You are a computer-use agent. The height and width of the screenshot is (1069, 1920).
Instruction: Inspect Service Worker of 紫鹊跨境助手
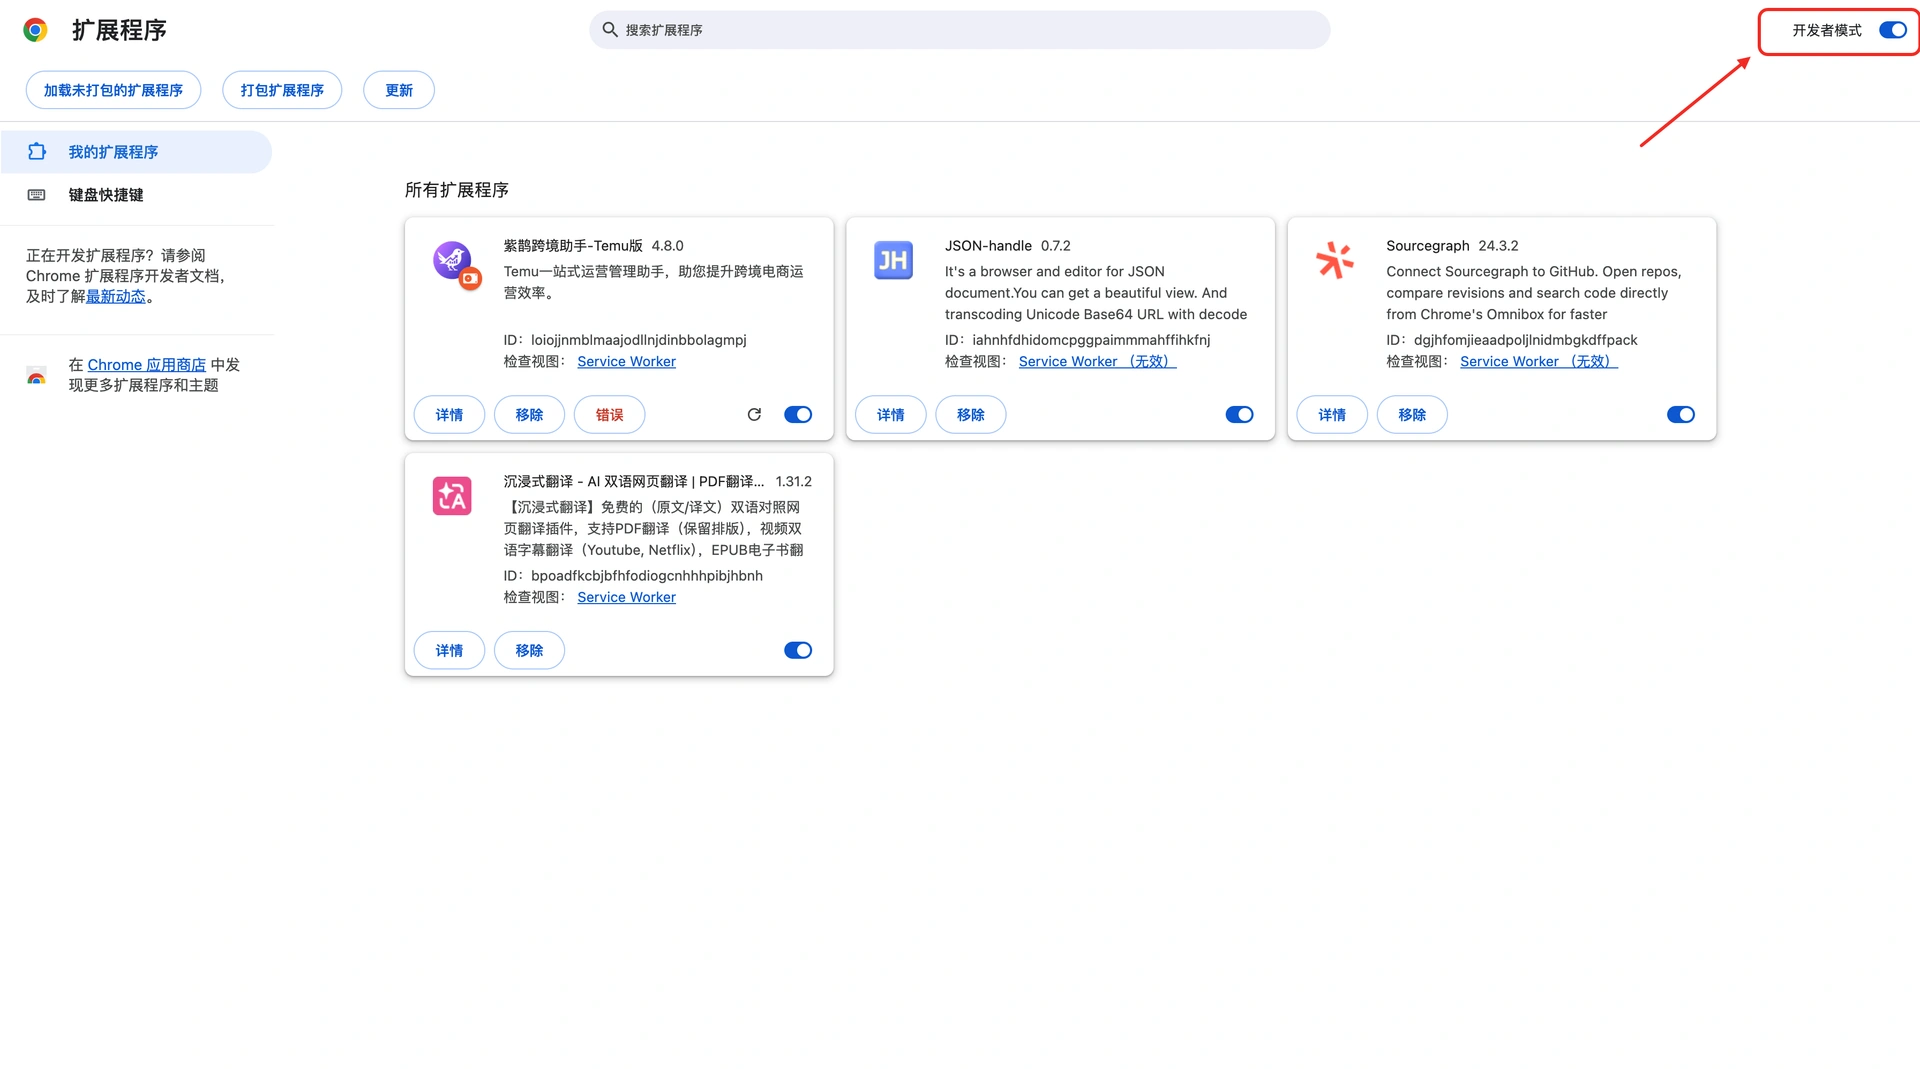click(626, 362)
